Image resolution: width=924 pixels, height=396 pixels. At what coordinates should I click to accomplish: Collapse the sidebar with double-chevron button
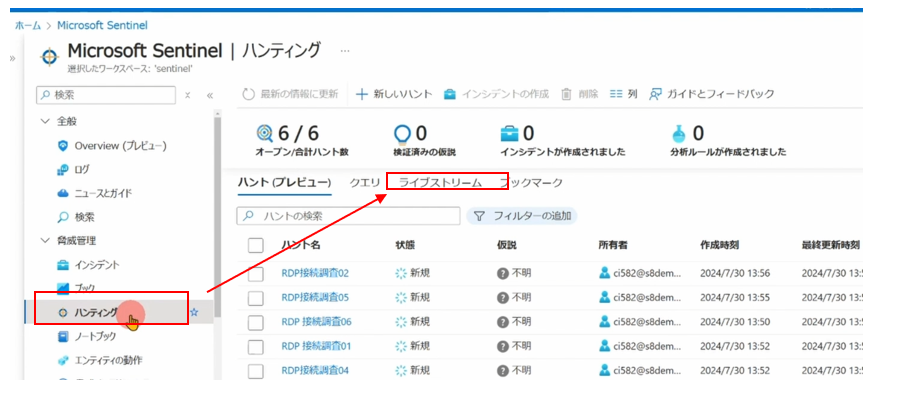click(209, 95)
